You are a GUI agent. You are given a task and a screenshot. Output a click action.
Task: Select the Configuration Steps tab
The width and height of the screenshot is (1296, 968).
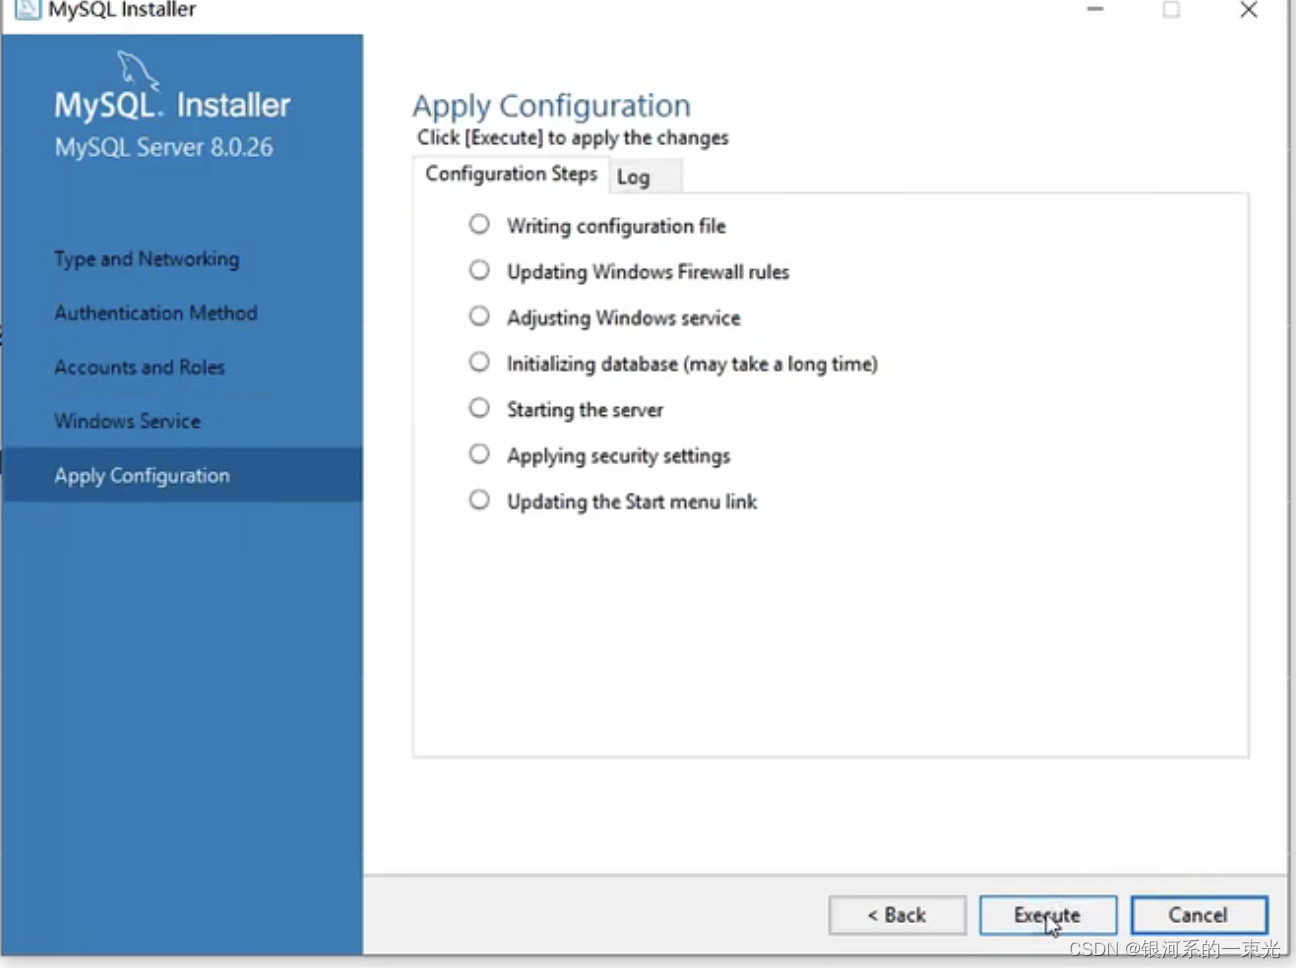pos(511,174)
